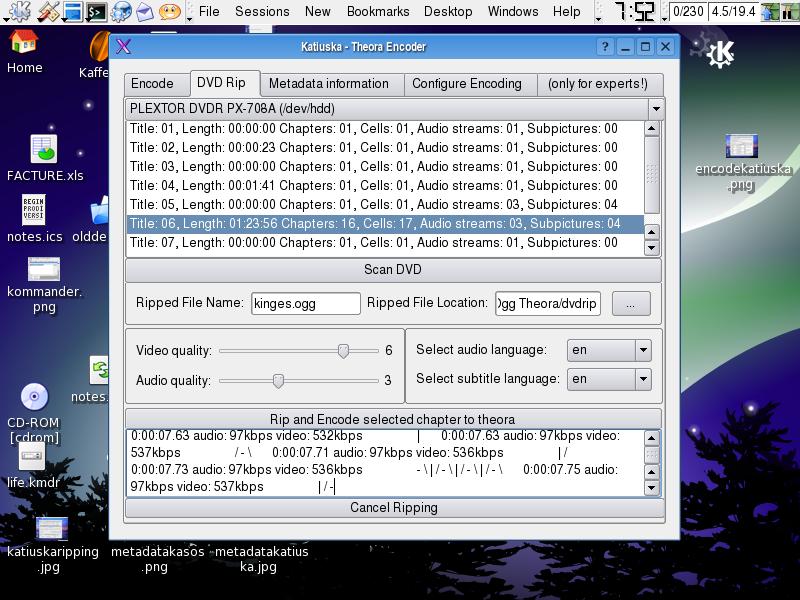800x600 pixels.
Task: Open metadatakasos.png desktop file
Action: pos(158,558)
